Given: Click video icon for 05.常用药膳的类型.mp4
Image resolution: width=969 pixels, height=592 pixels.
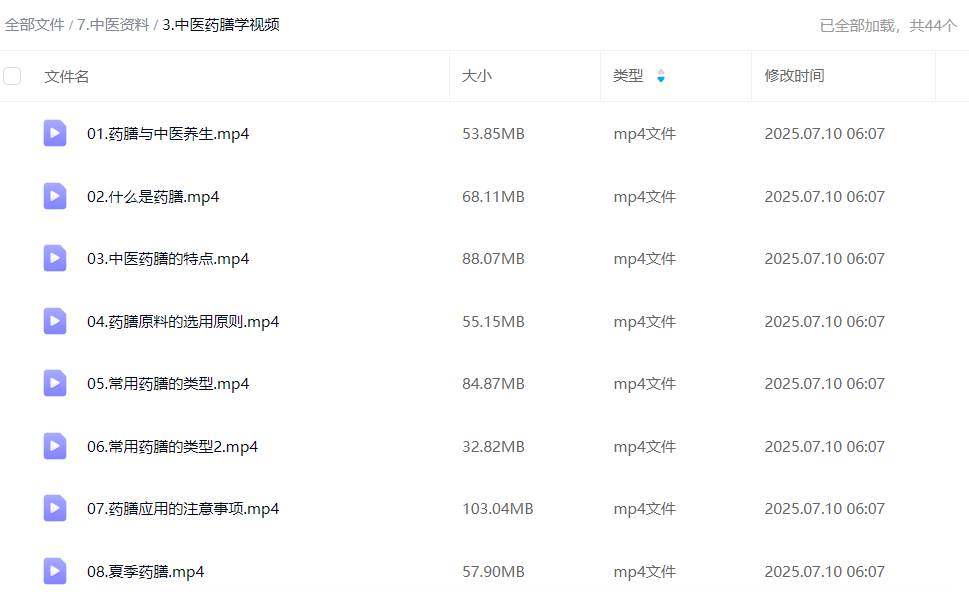Looking at the screenshot, I should pos(55,383).
